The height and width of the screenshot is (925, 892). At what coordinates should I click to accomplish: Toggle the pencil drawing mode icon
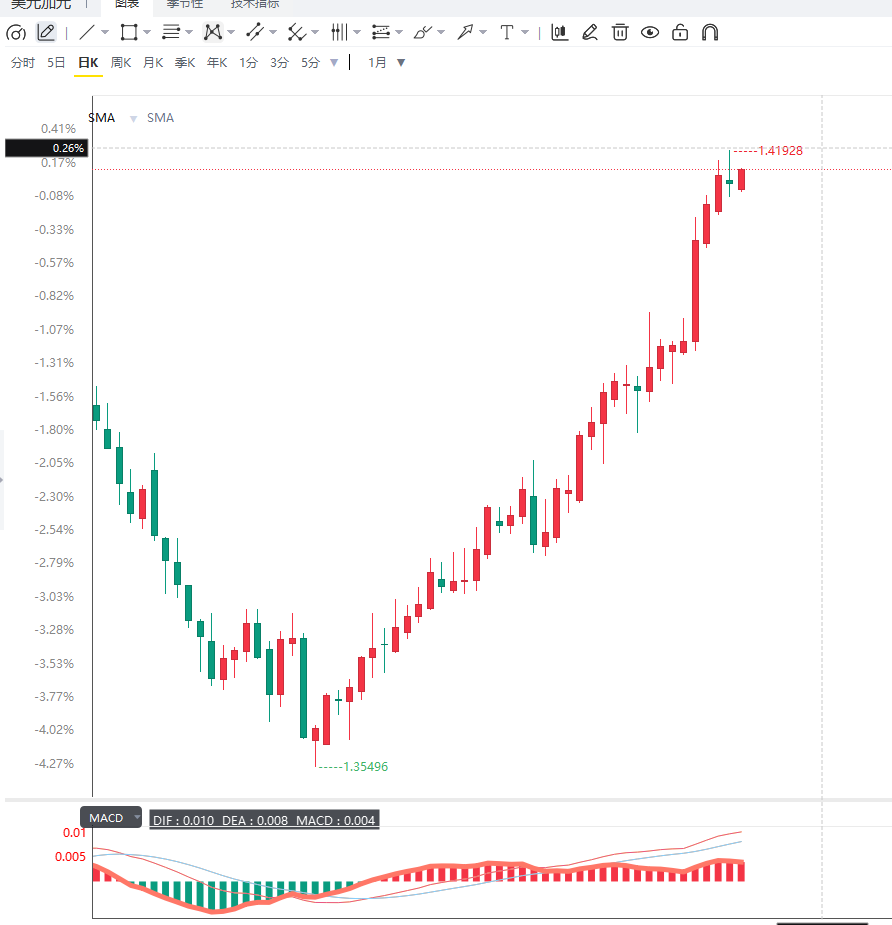[46, 32]
